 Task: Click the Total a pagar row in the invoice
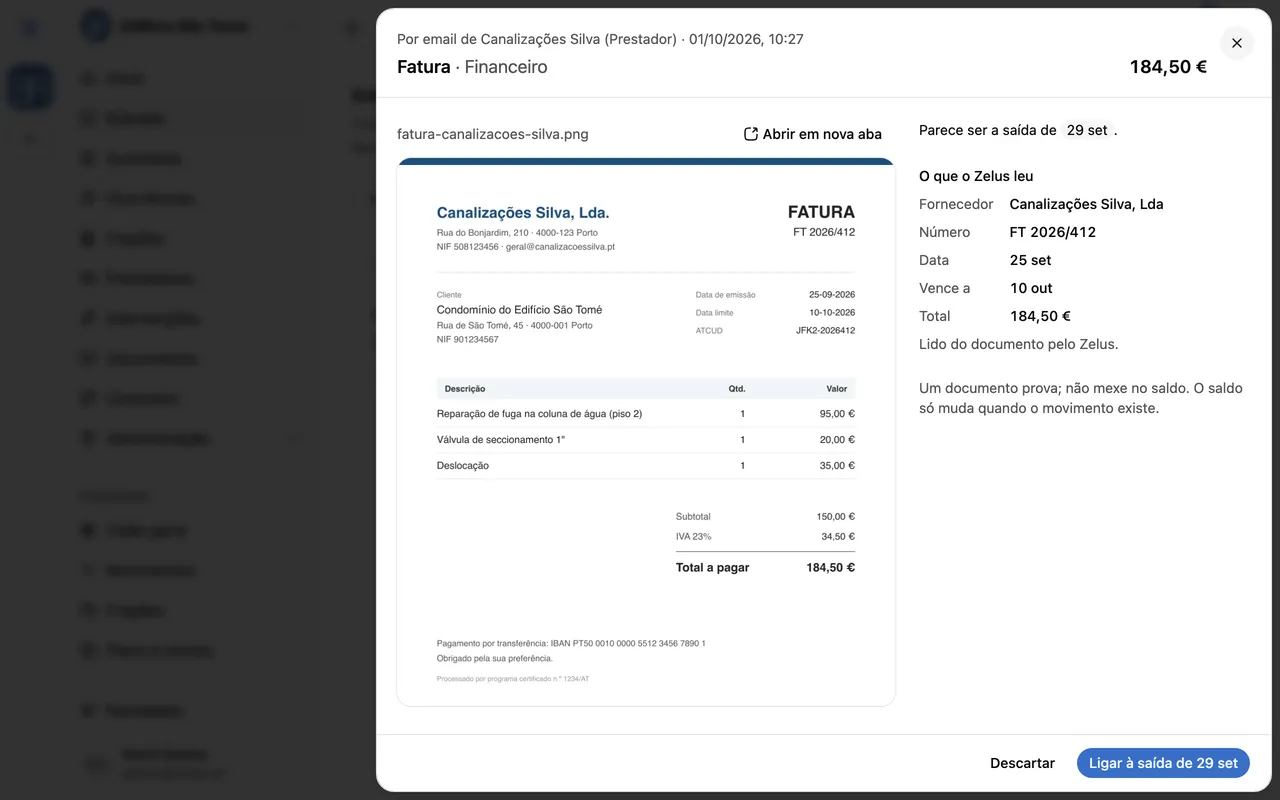[x=765, y=567]
